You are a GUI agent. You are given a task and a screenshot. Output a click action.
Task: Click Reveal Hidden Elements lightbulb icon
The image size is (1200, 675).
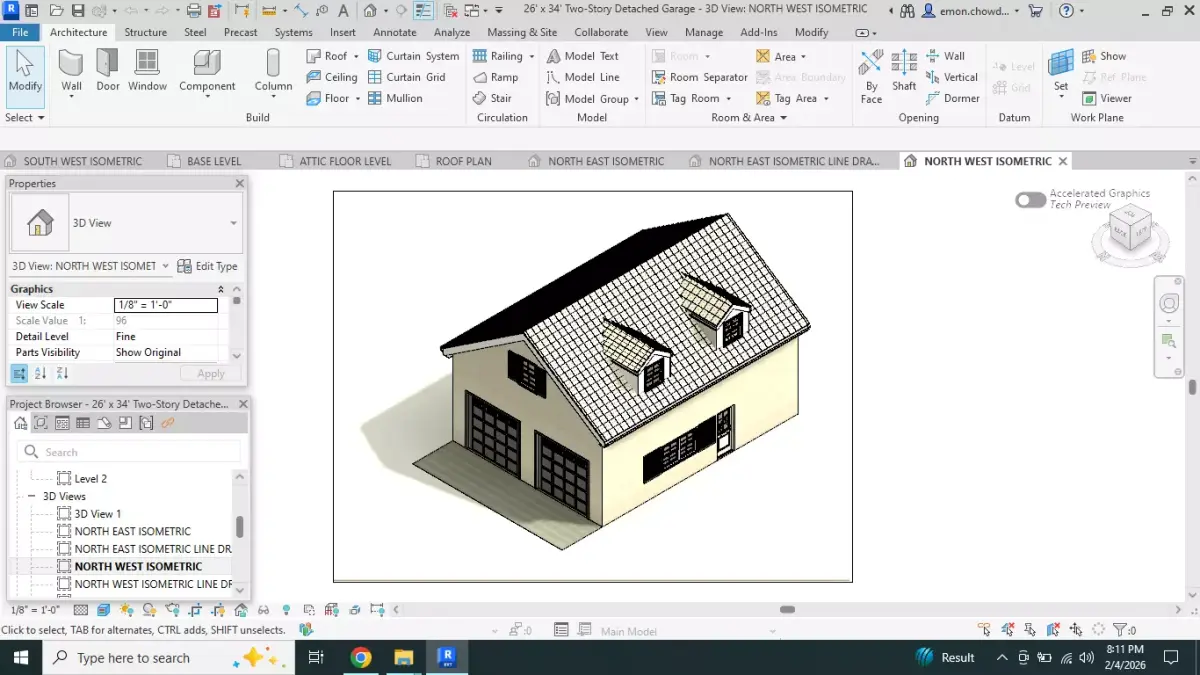pos(286,610)
